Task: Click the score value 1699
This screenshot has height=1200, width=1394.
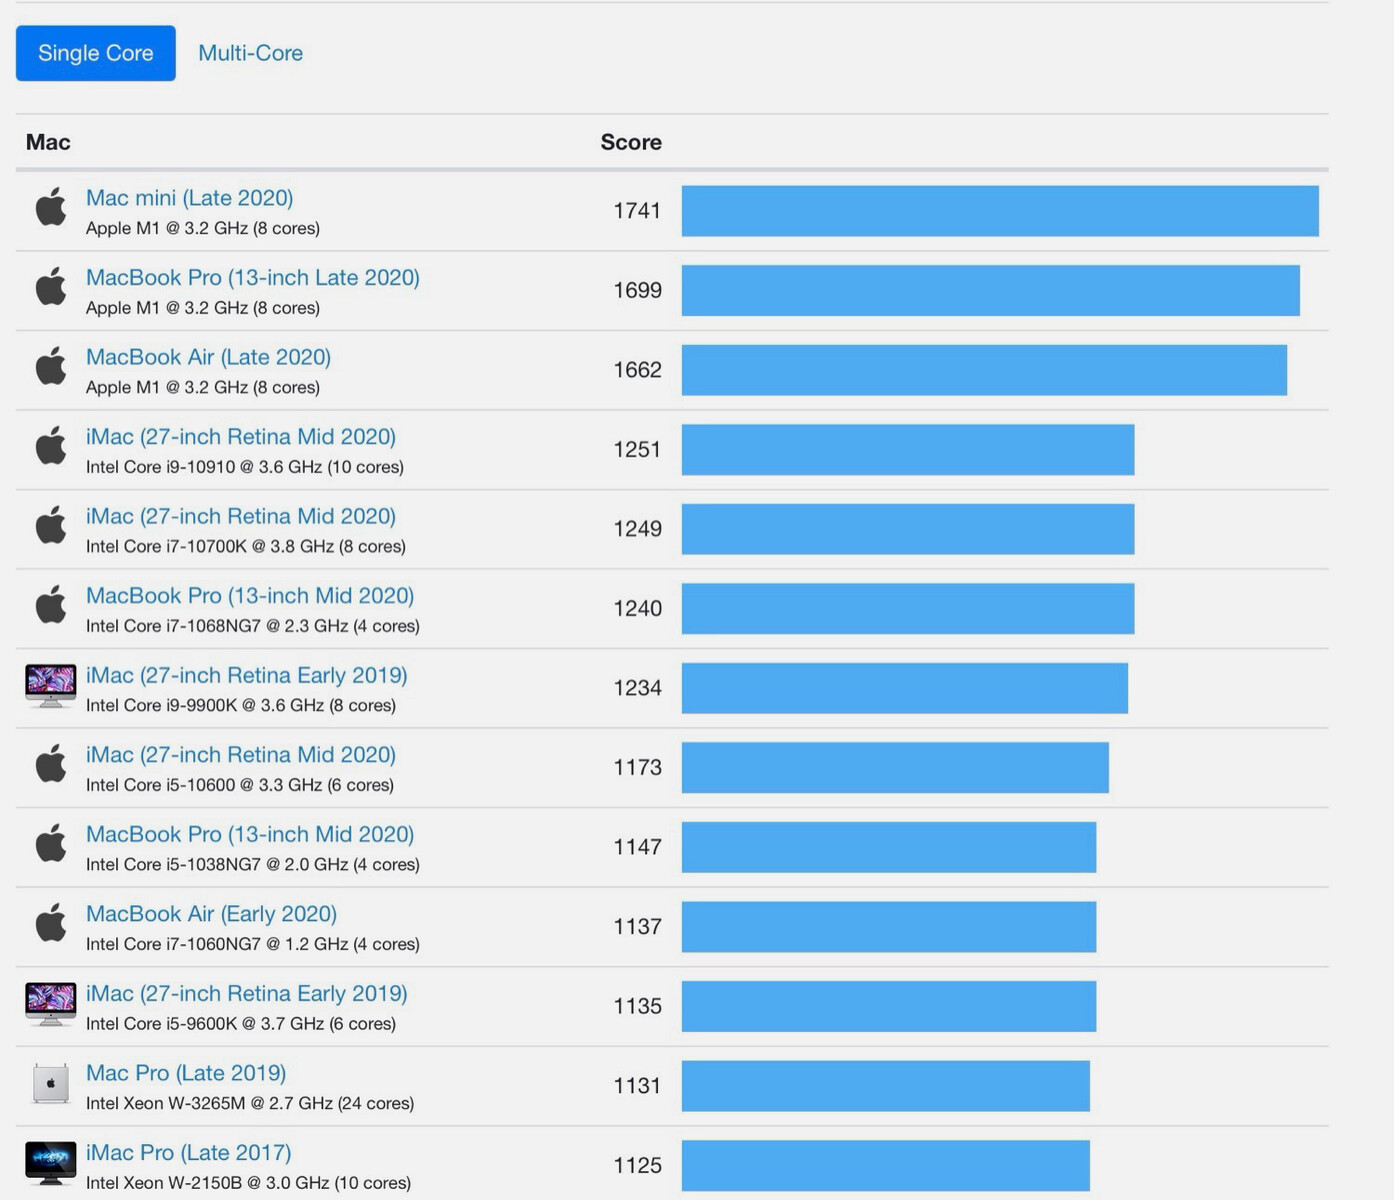Action: pos(637,290)
